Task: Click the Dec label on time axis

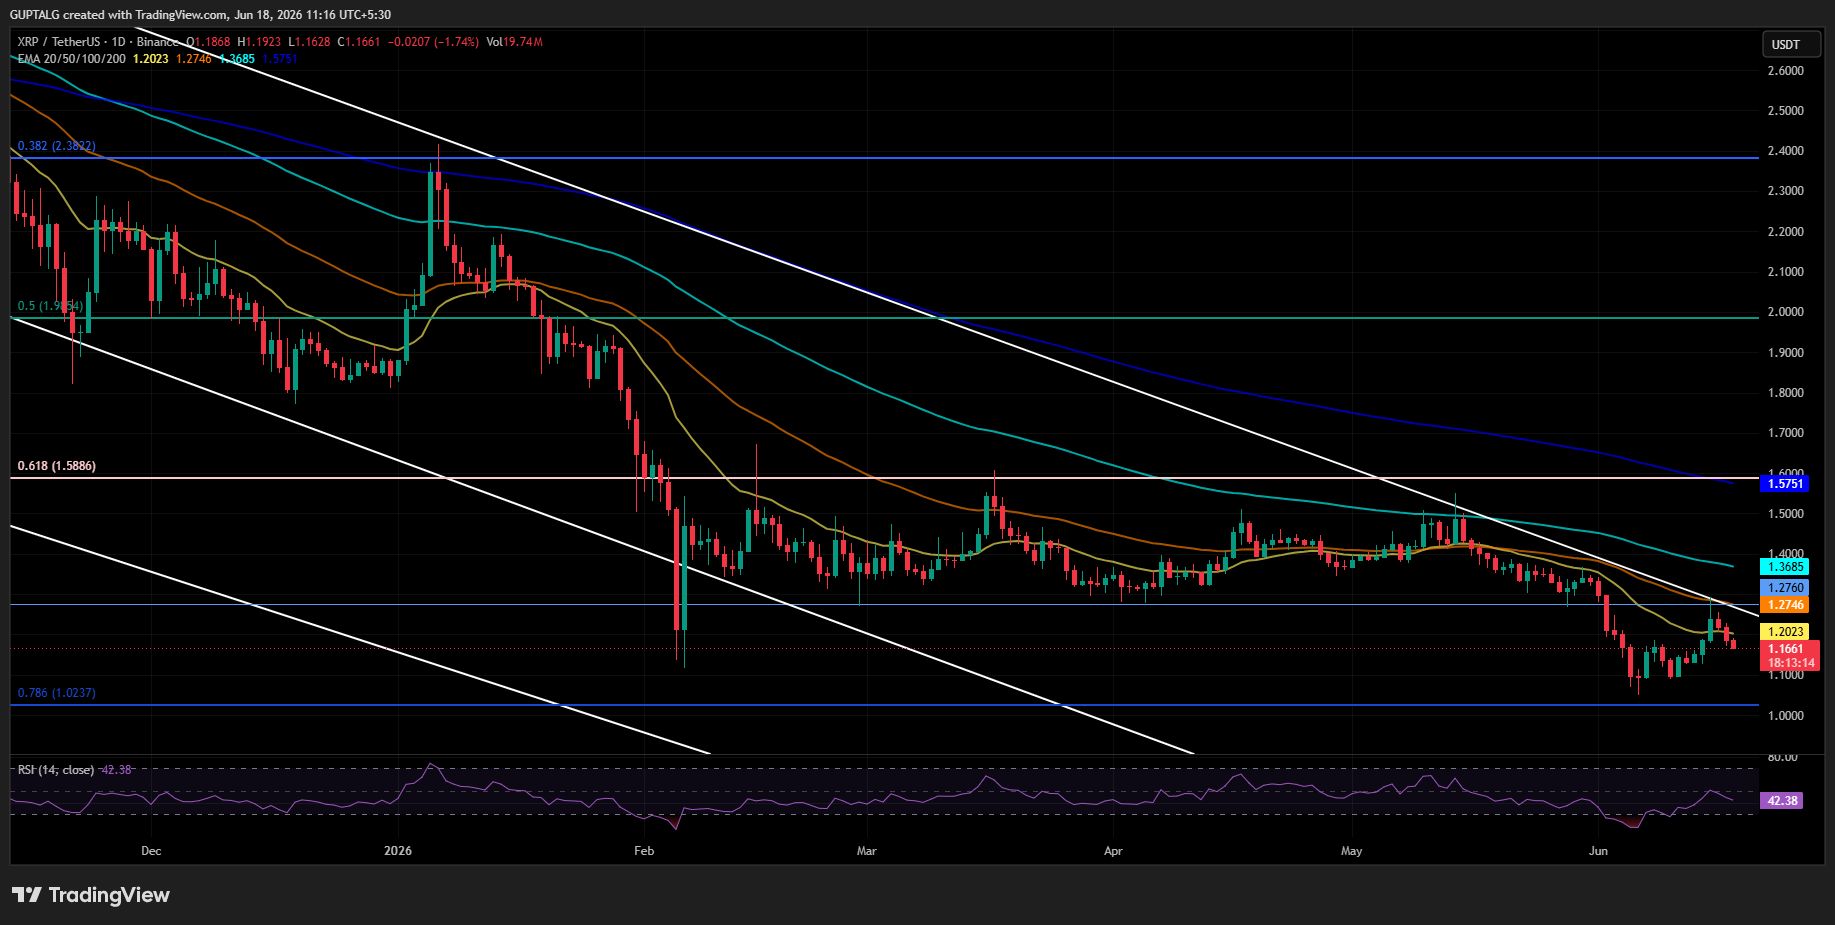Action: click(x=151, y=851)
